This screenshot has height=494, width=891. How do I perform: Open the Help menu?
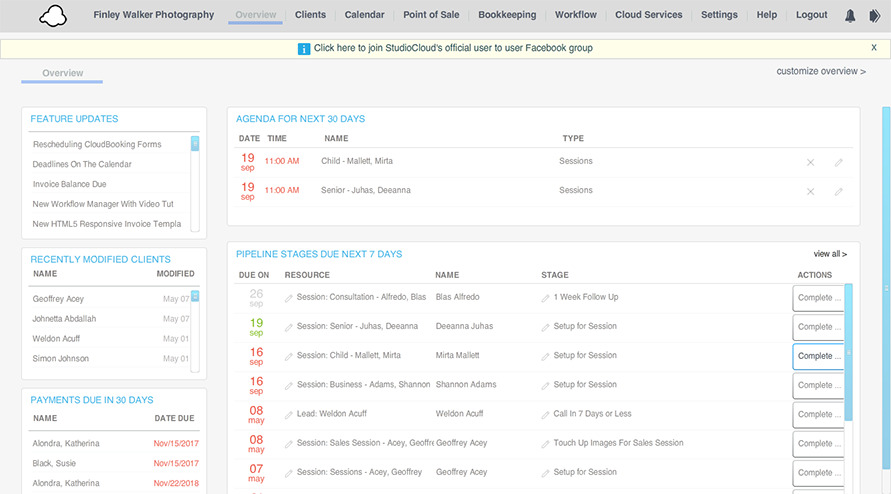(x=767, y=15)
